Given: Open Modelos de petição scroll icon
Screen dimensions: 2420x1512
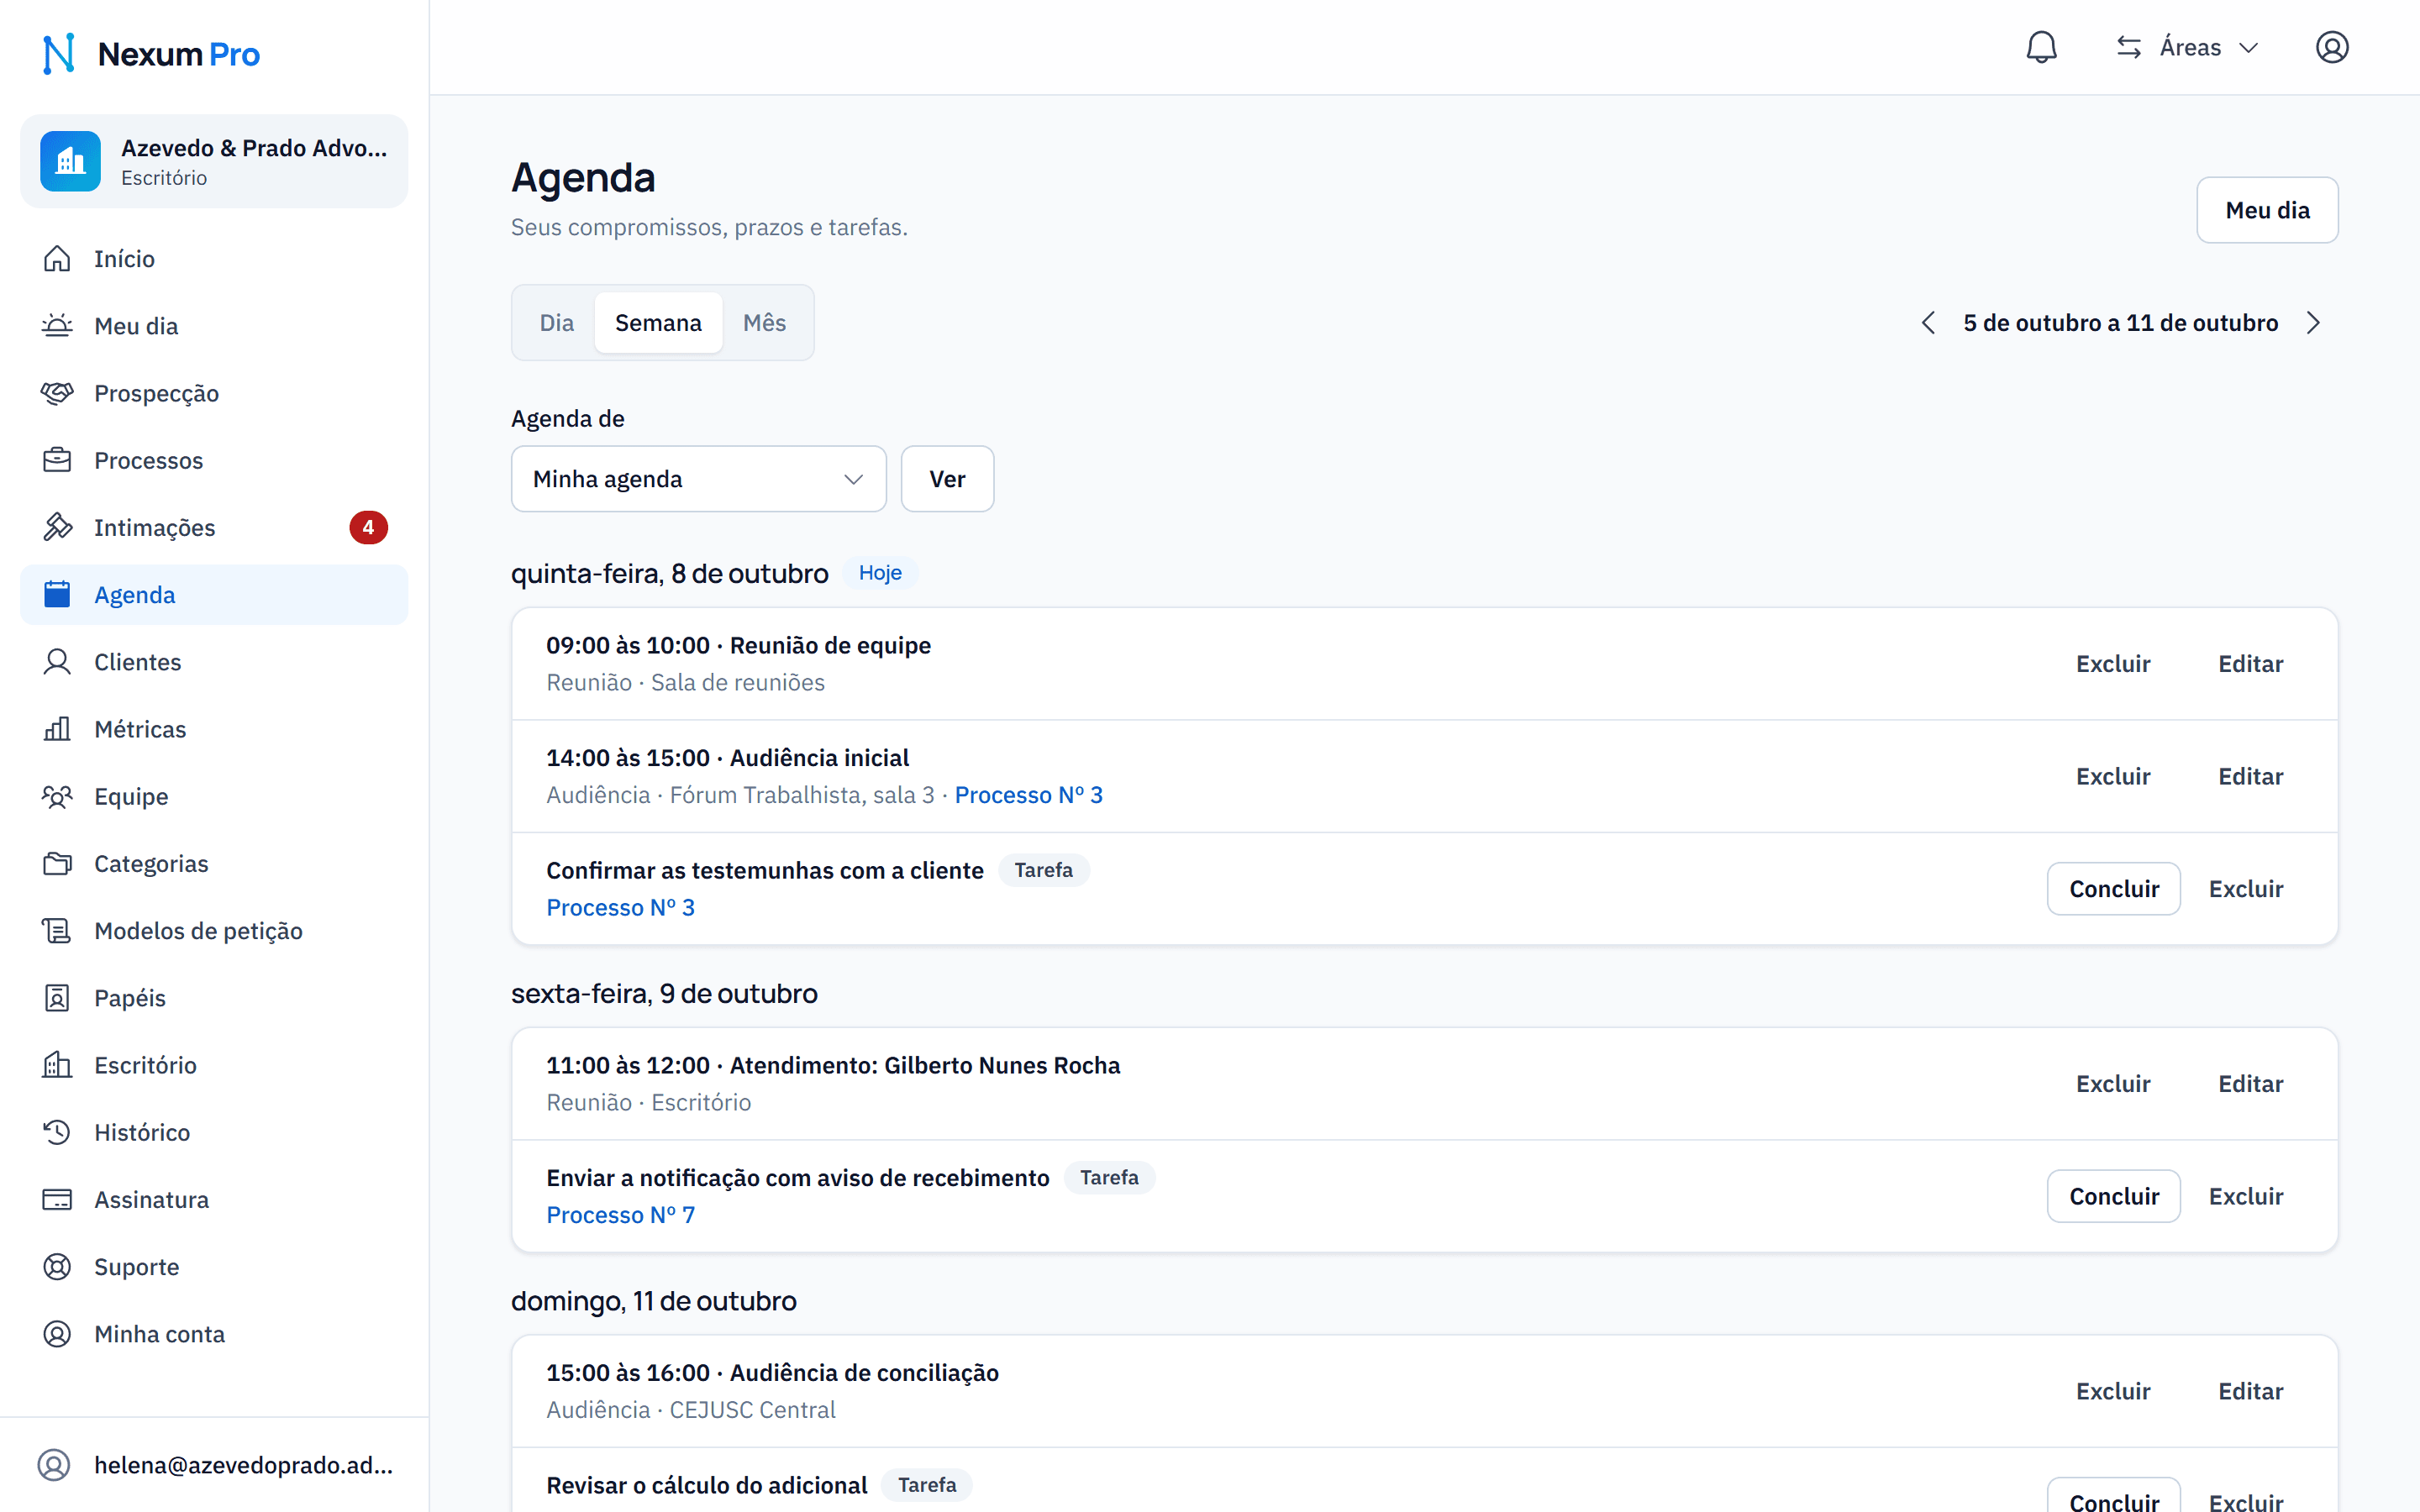Looking at the screenshot, I should 57,931.
